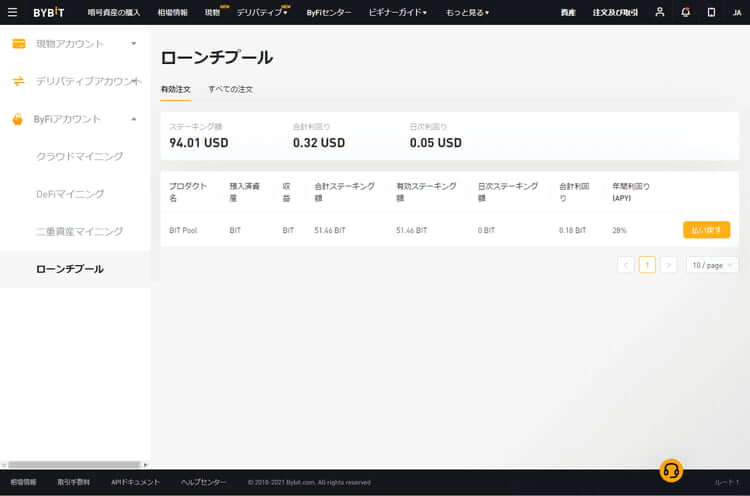The width and height of the screenshot is (750, 496).
Task: Open 注文及び取引 in top menu
Action: (x=615, y=13)
